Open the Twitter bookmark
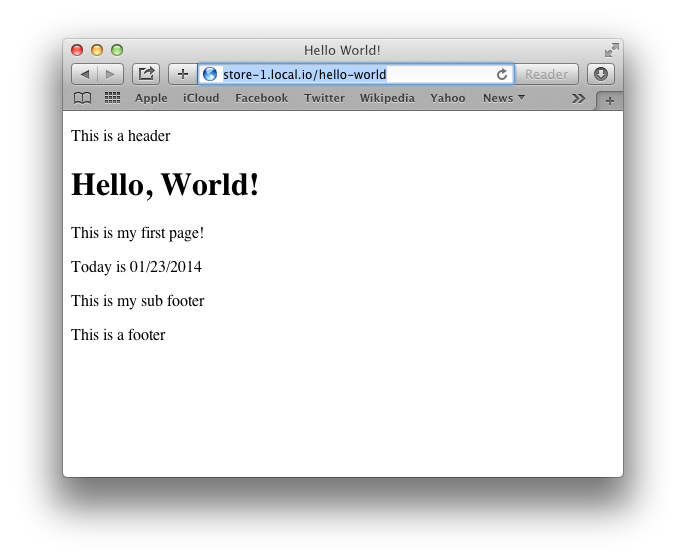The image size is (690, 552). 324,98
